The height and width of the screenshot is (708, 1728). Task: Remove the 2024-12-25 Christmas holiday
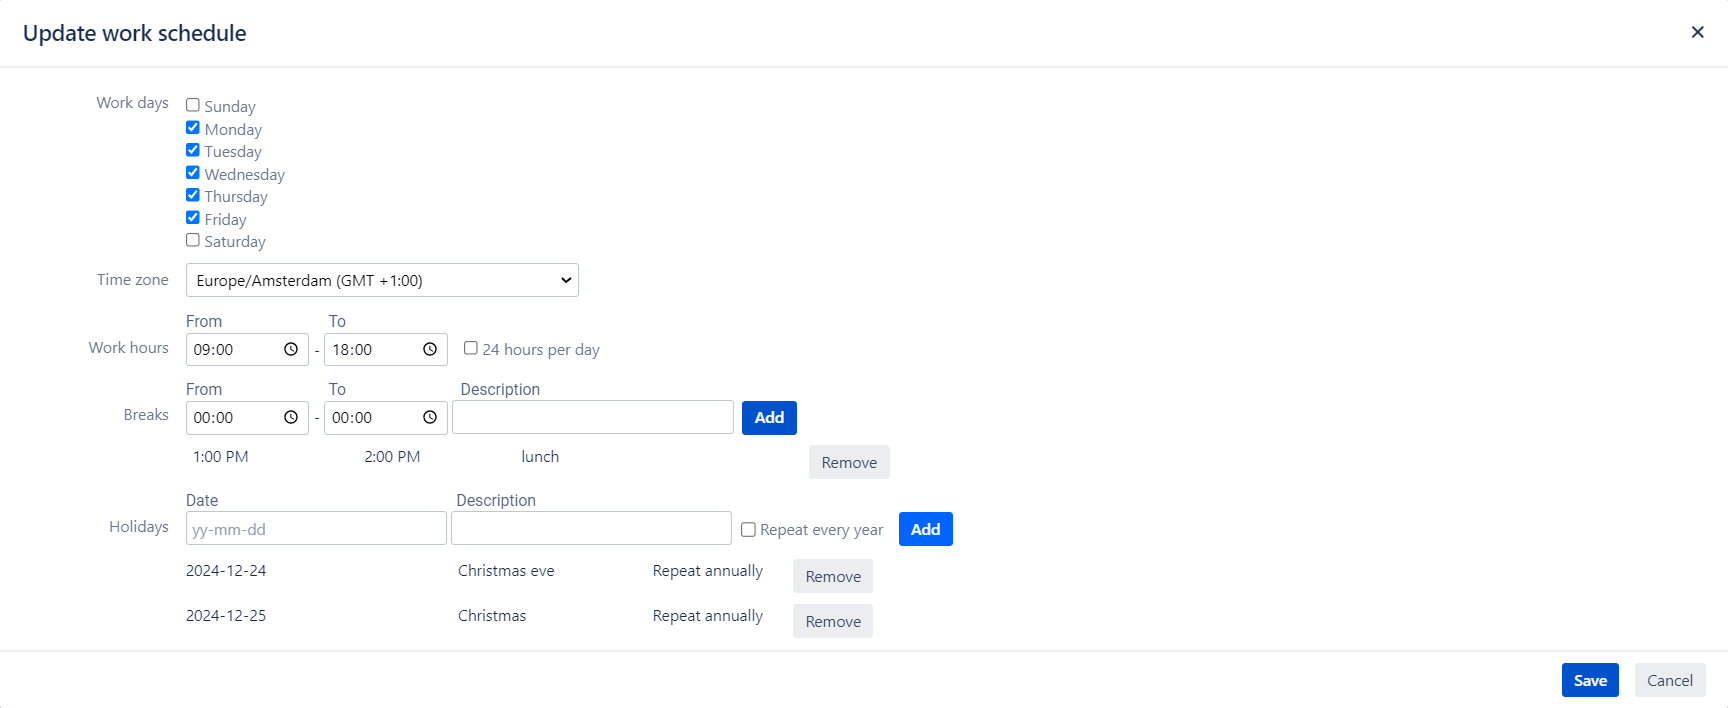pyautogui.click(x=833, y=621)
